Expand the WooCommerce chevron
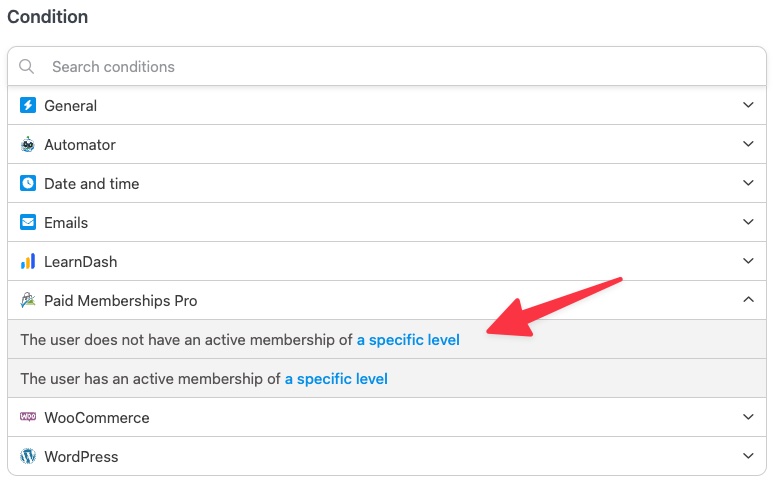Screen dimensions: 779x487 point(748,417)
